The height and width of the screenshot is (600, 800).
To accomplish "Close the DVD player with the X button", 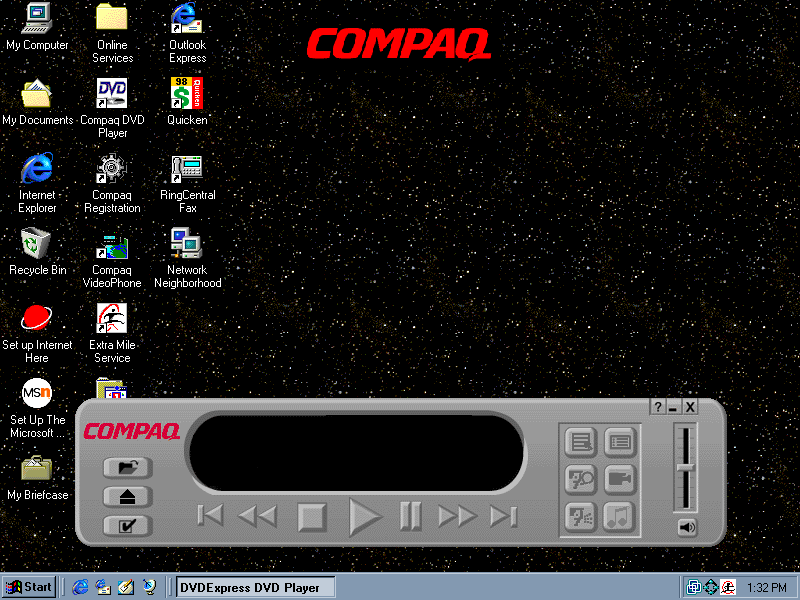I will click(690, 407).
